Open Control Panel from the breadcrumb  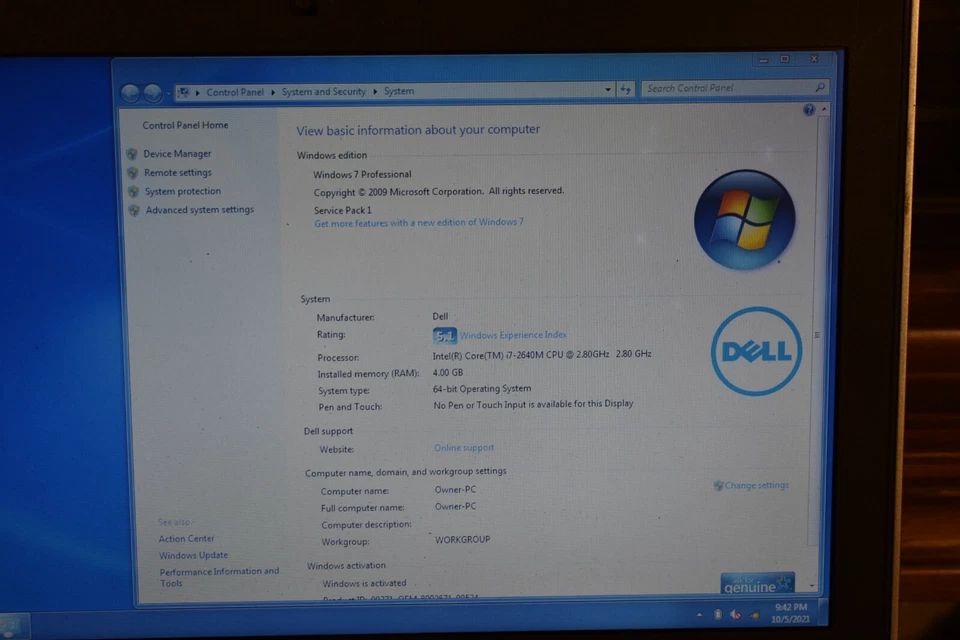pyautogui.click(x=234, y=91)
